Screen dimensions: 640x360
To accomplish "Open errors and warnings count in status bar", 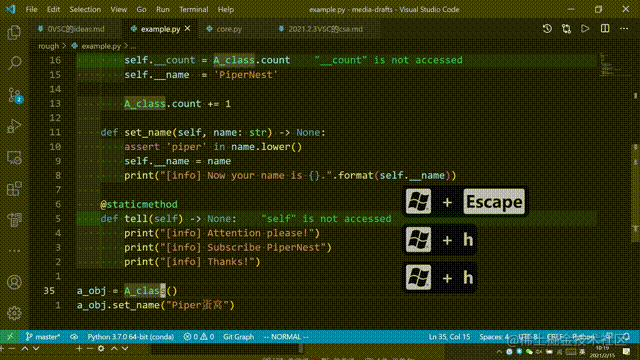I will (x=199, y=337).
